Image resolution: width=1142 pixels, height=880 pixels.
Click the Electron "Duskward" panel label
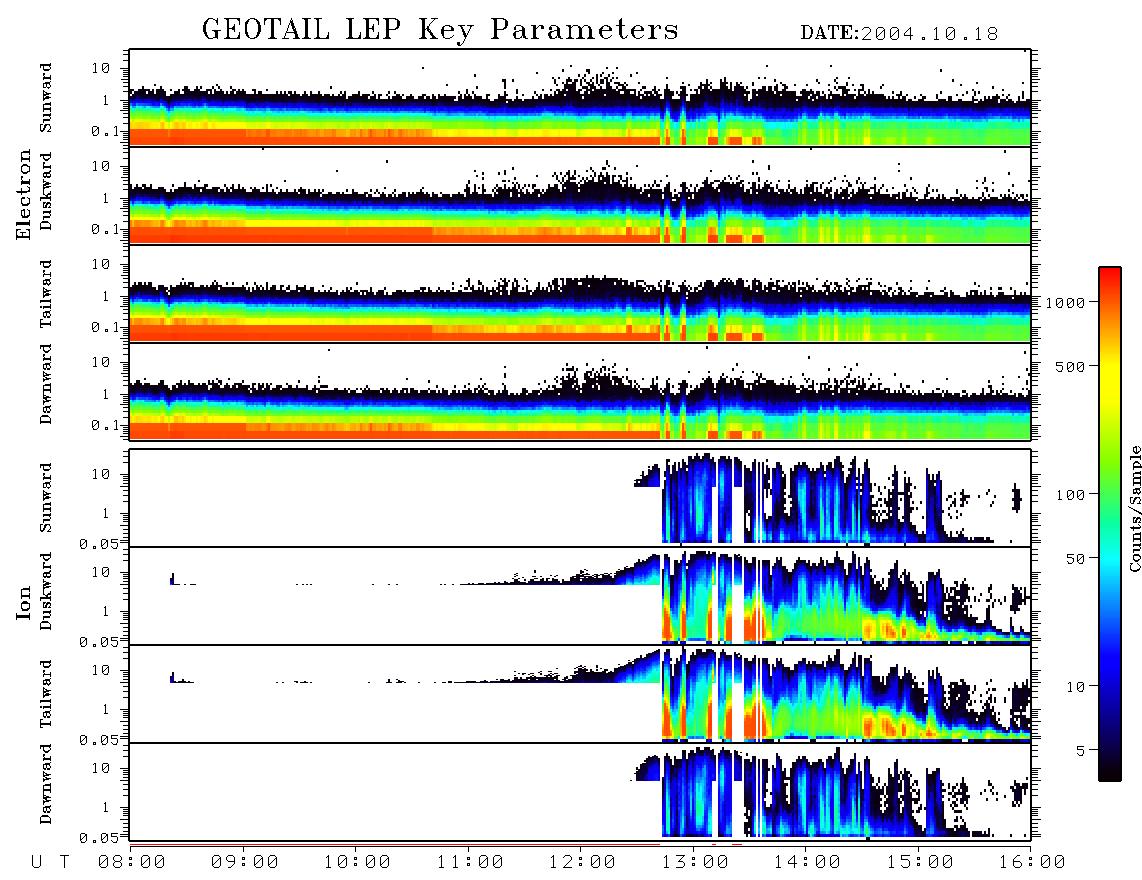(x=46, y=192)
